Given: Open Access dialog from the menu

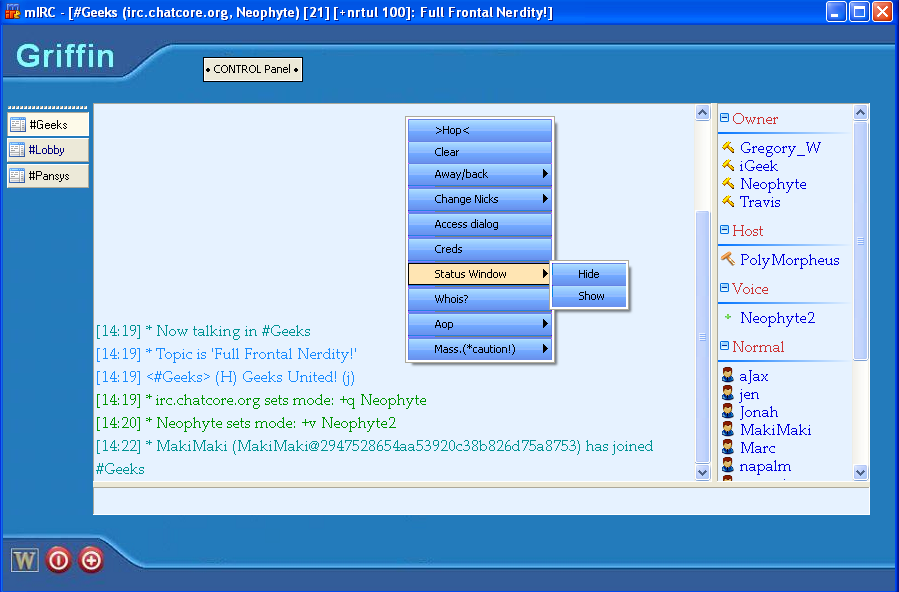Looking at the screenshot, I should tap(480, 224).
